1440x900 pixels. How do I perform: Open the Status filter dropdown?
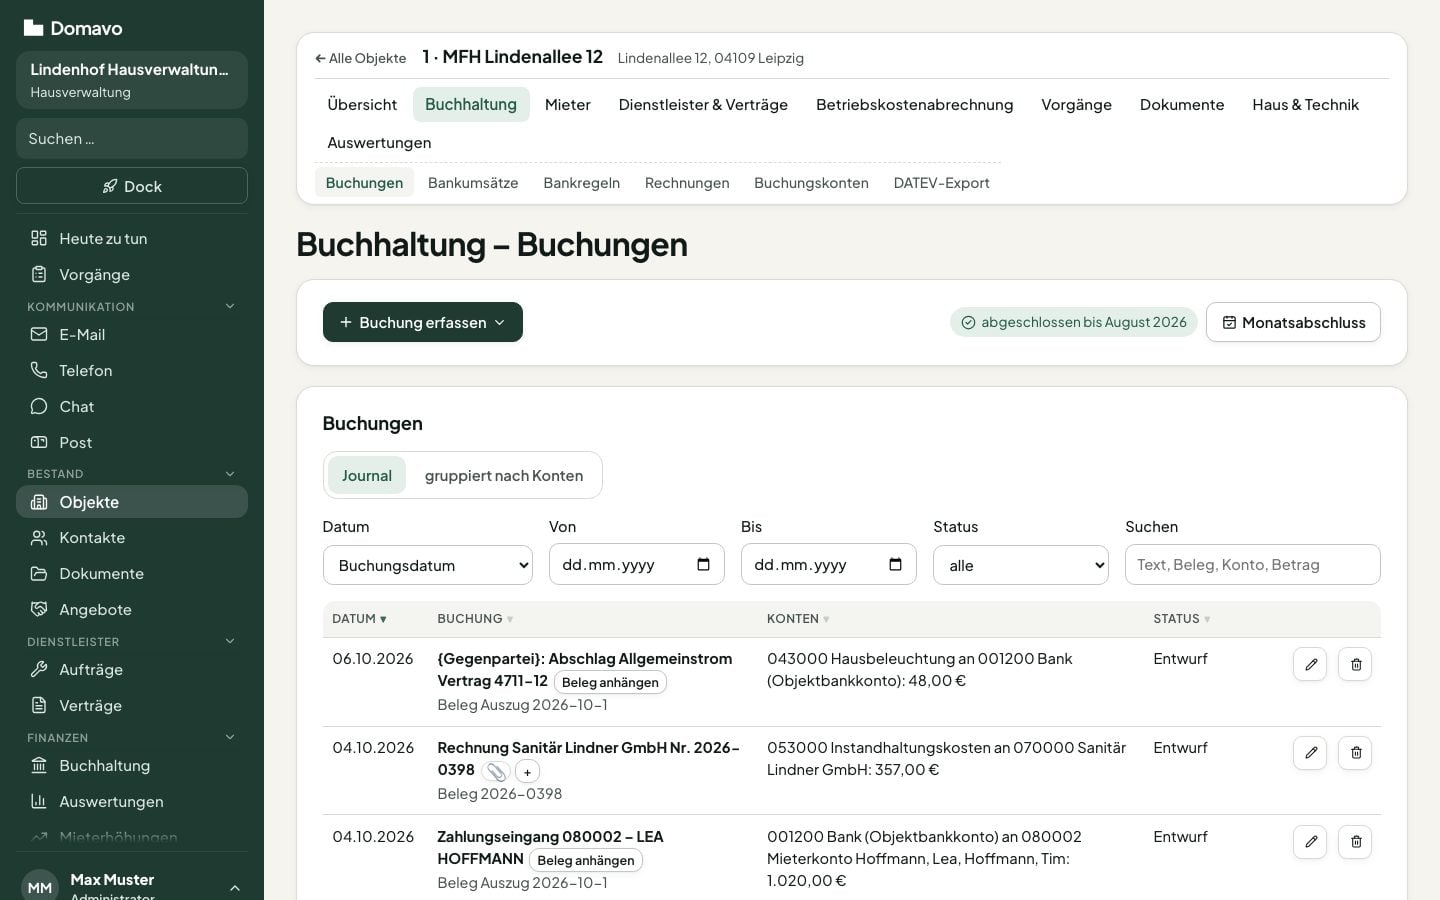pyautogui.click(x=1021, y=565)
